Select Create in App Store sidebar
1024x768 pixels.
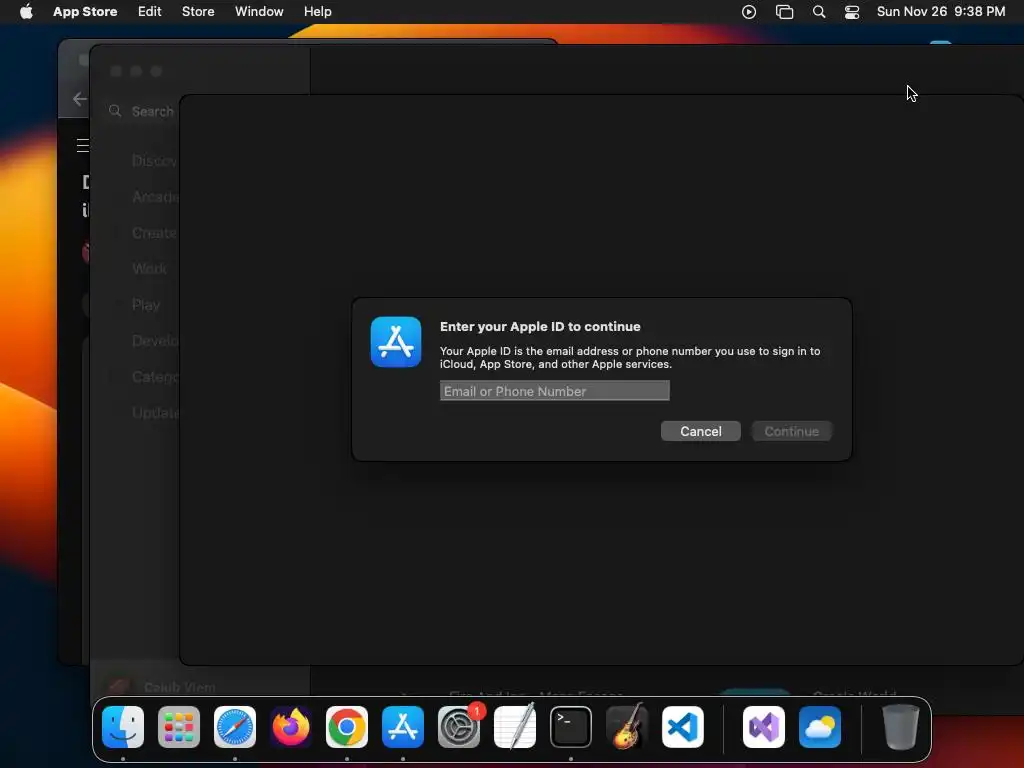(154, 232)
